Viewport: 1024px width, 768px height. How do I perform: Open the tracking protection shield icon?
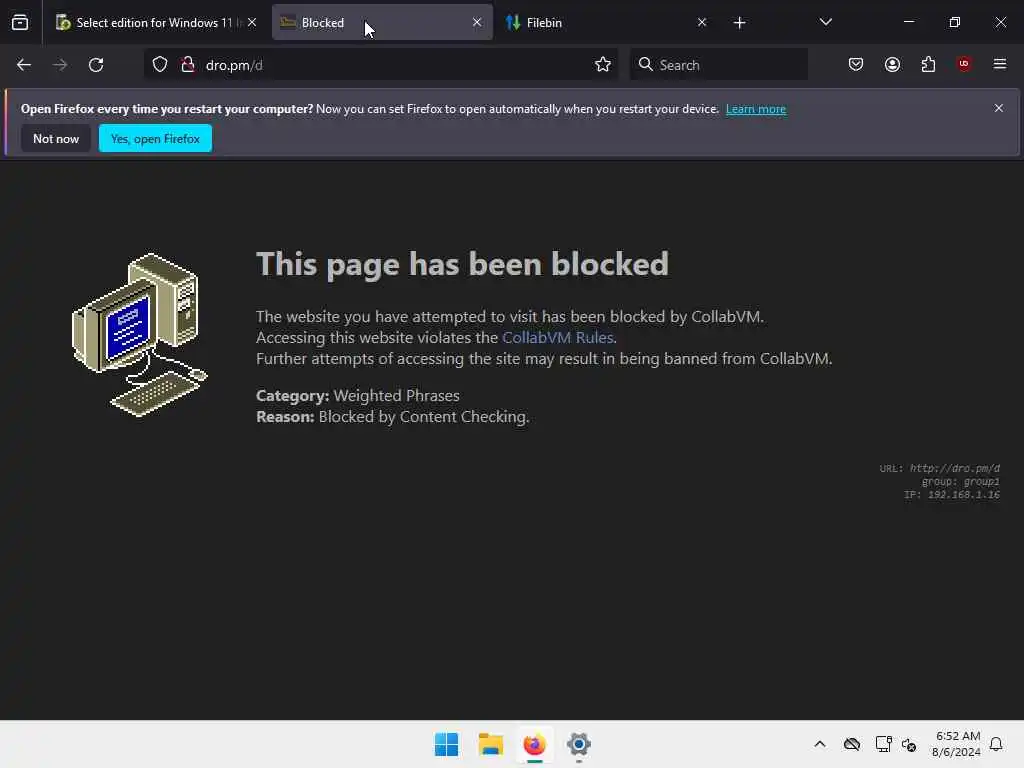tap(160, 65)
